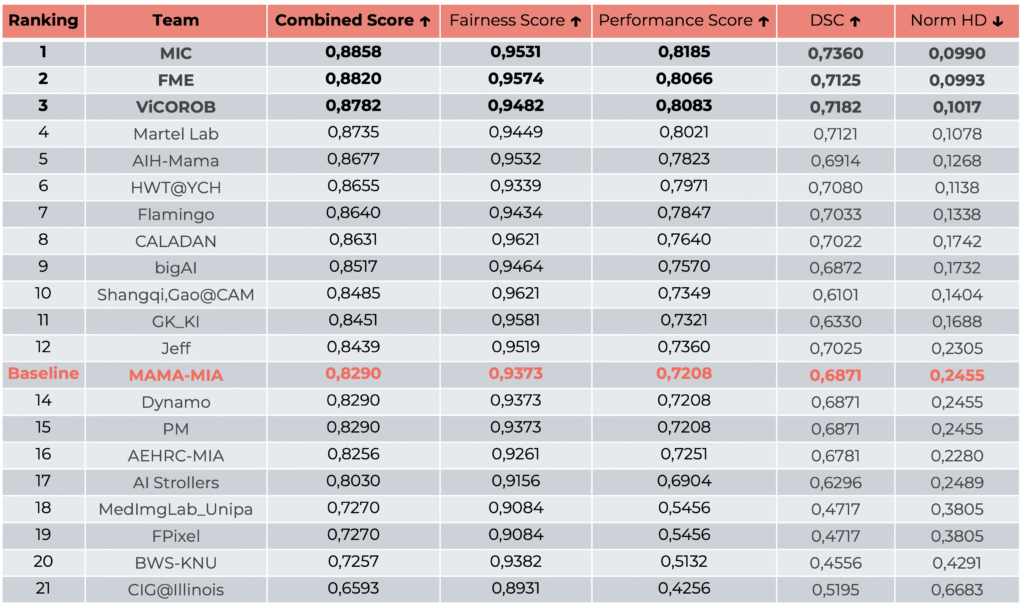The image size is (1024, 610).
Task: Select MIC's combined score 0,8858
Action: pos(353,54)
